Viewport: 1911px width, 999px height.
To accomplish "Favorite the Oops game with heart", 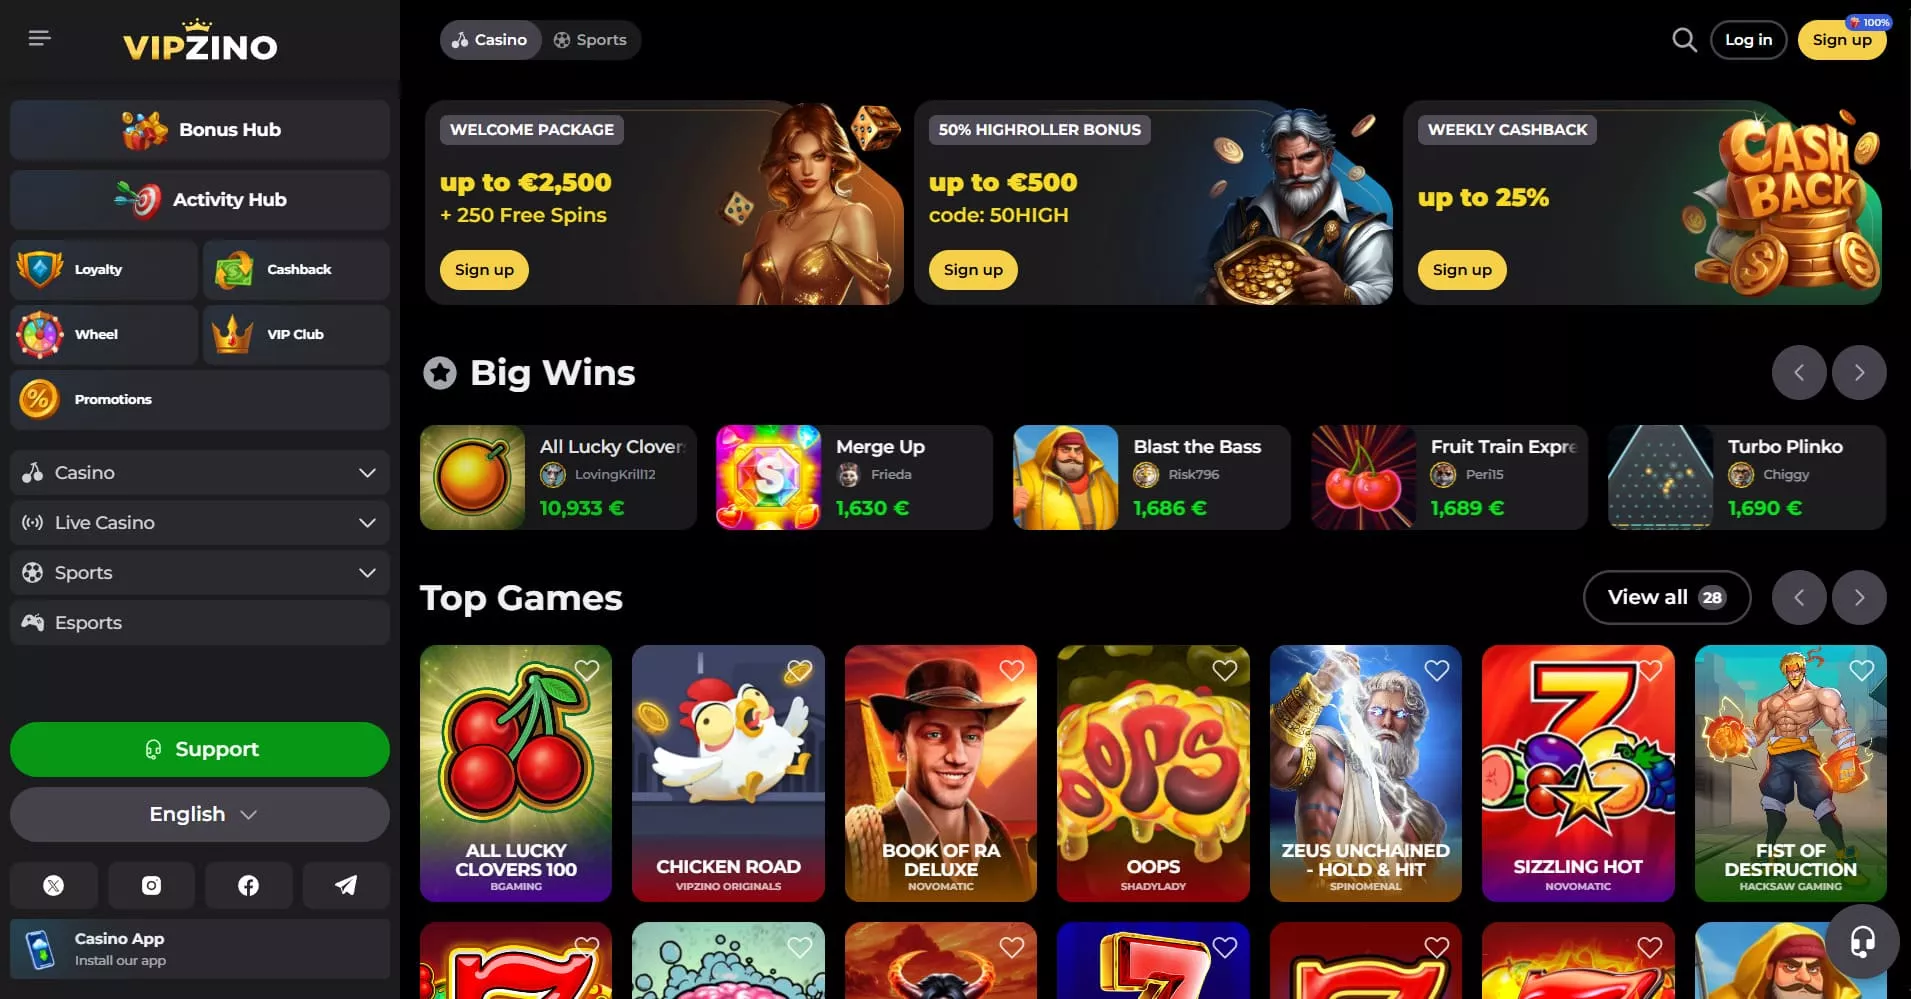I will [1225, 671].
